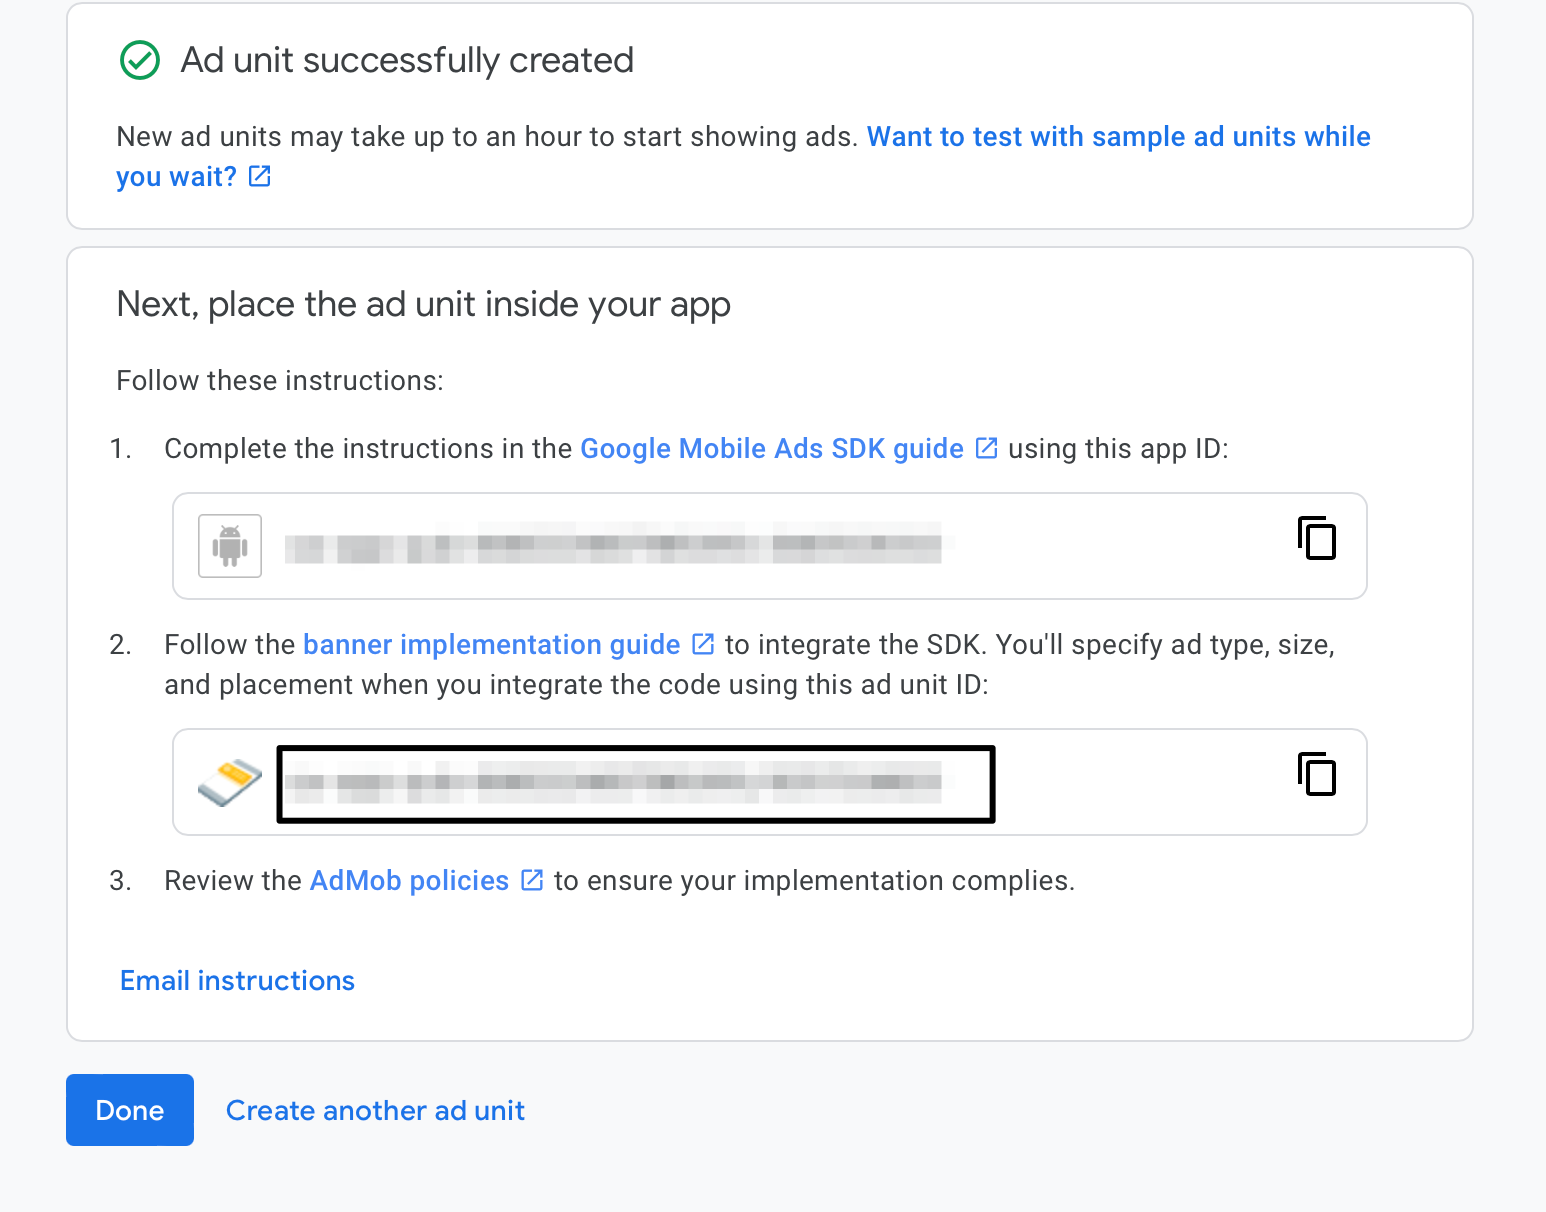This screenshot has height=1212, width=1546.
Task: Select the blurred ad unit ID text
Action: point(612,782)
